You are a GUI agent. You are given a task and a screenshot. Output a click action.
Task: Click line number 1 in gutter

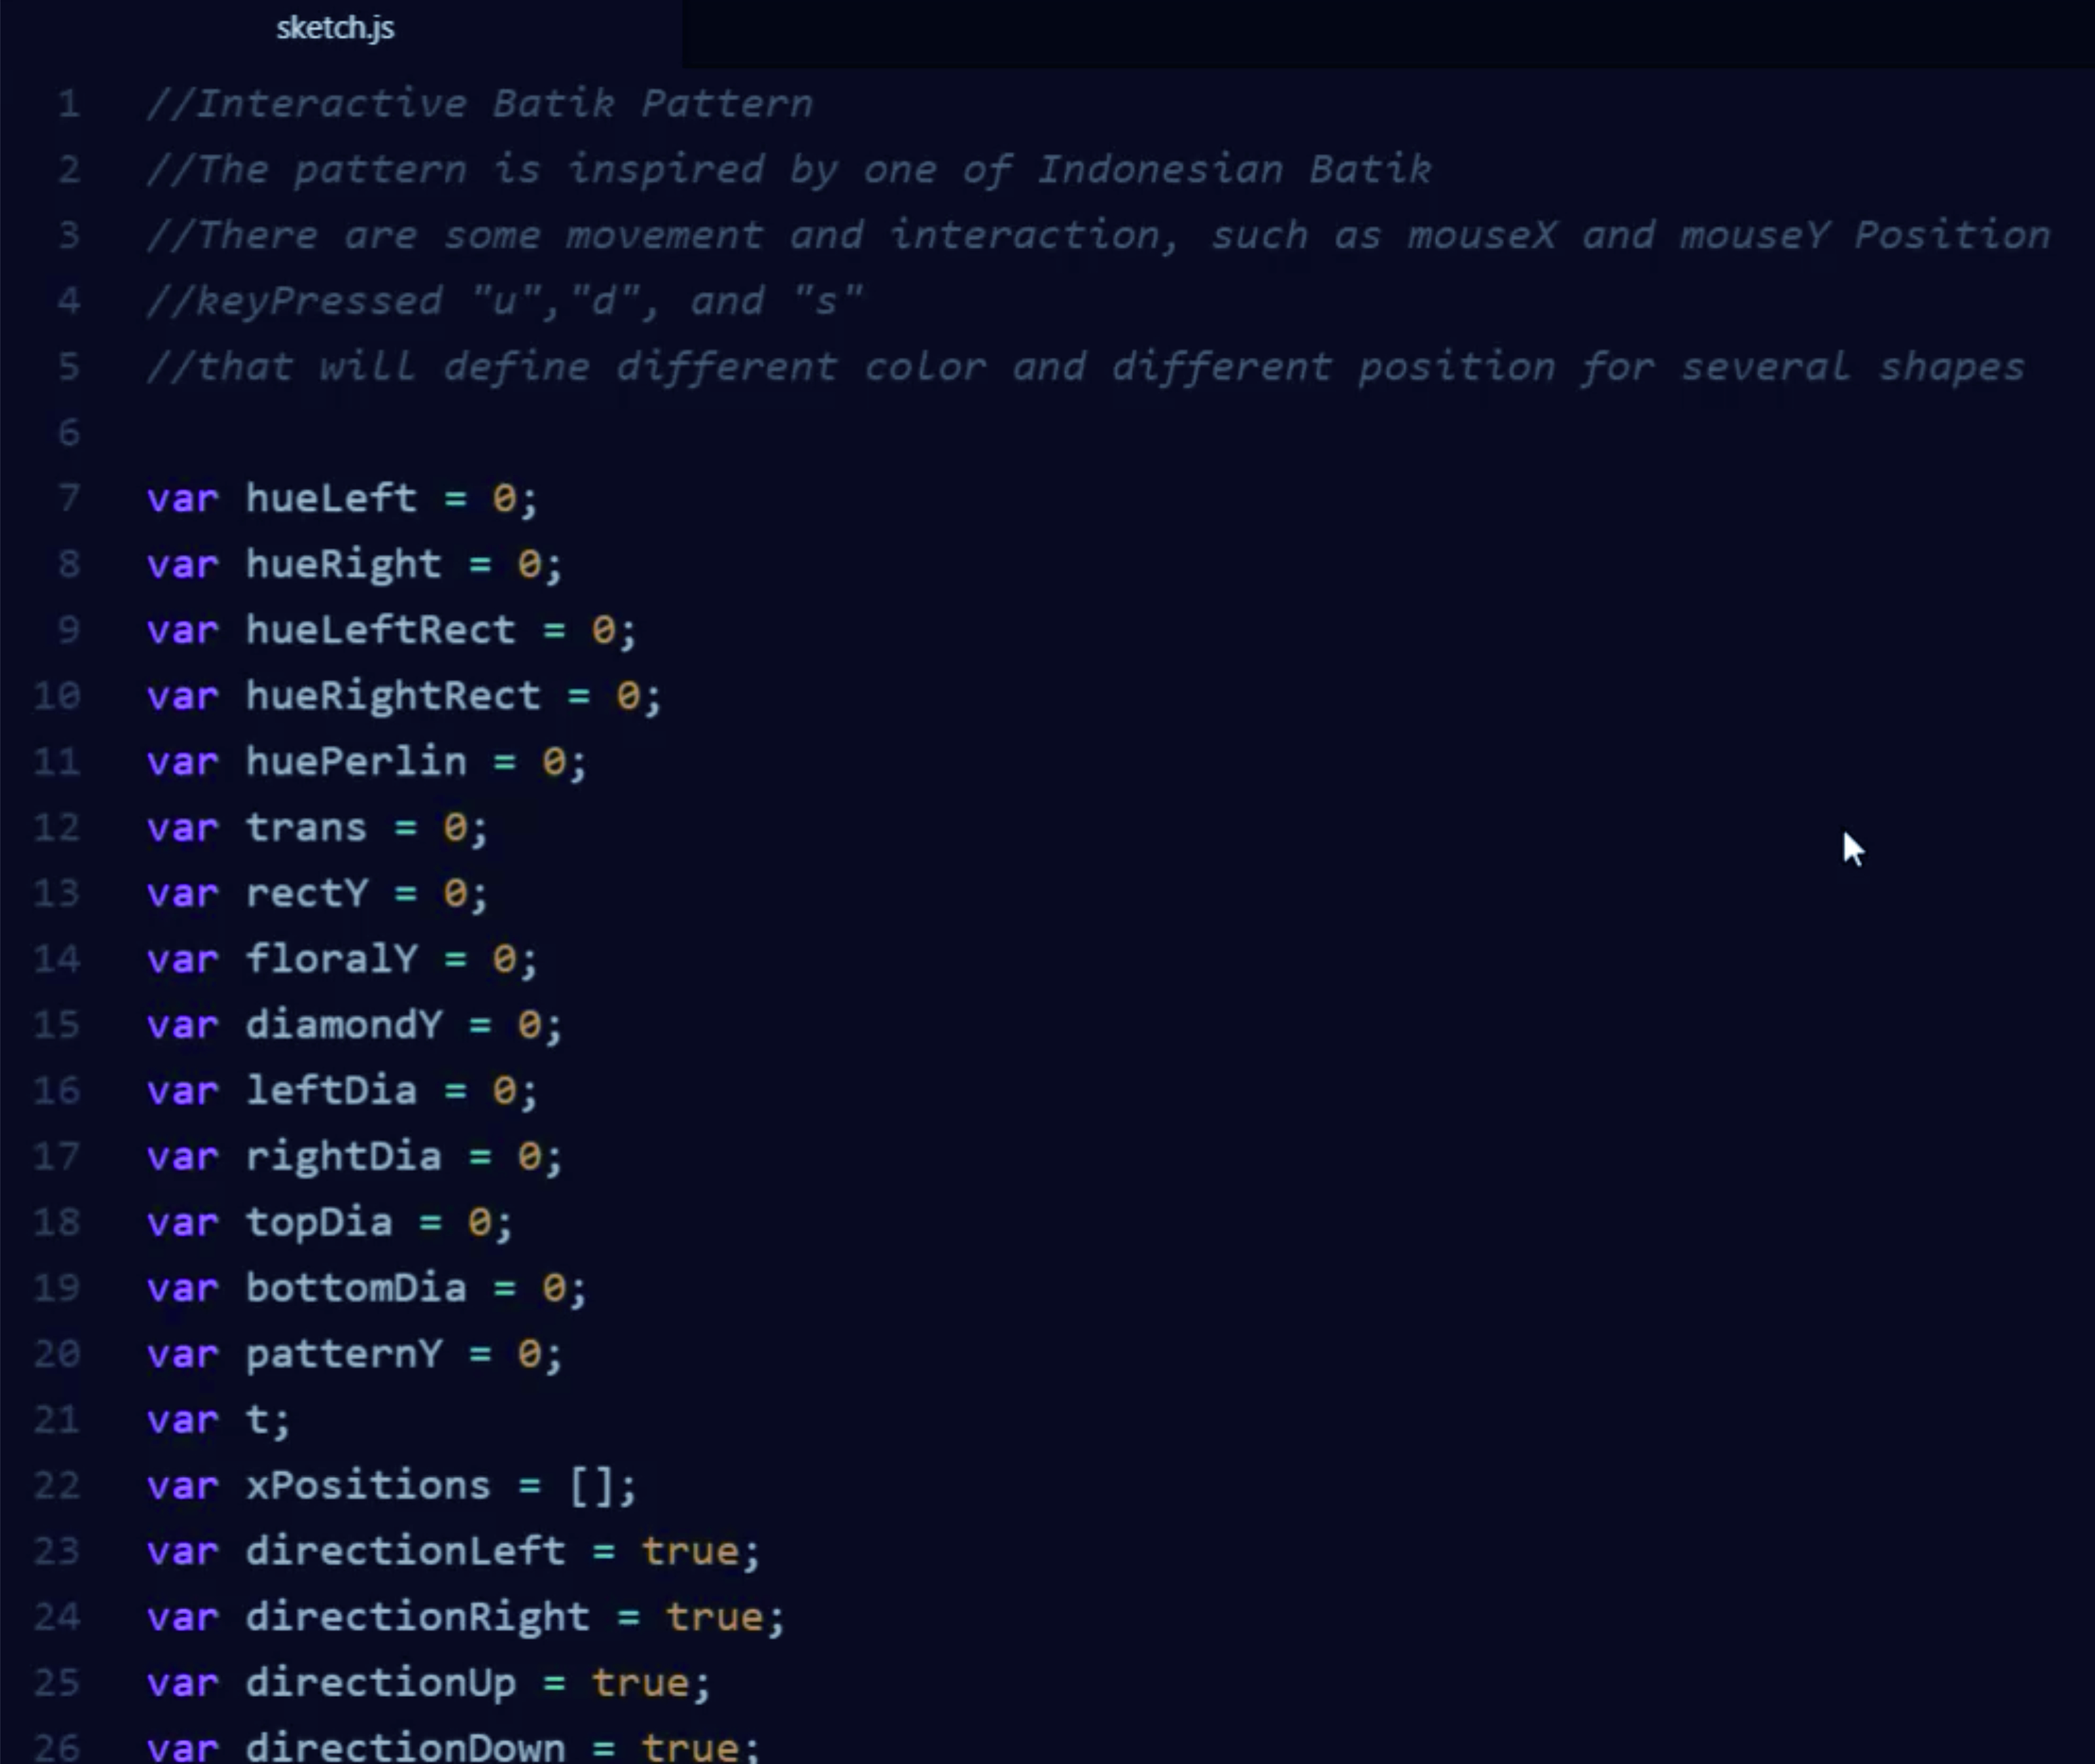68,104
